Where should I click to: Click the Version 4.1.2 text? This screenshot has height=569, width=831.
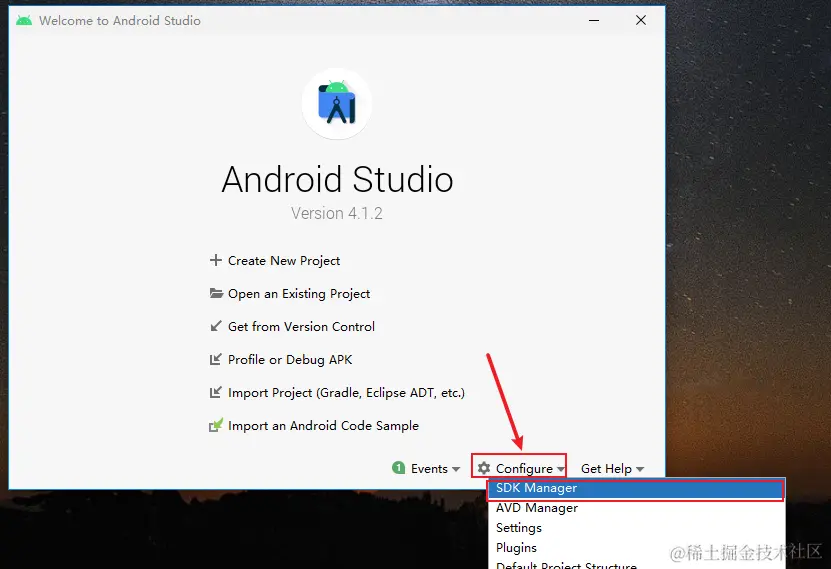pos(337,213)
